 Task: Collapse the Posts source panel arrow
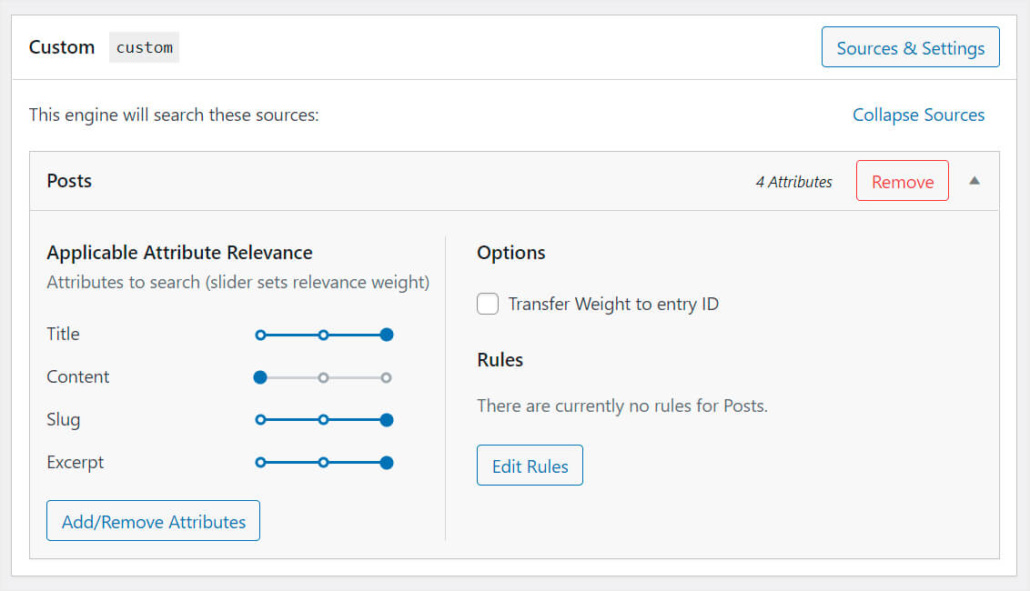975,181
